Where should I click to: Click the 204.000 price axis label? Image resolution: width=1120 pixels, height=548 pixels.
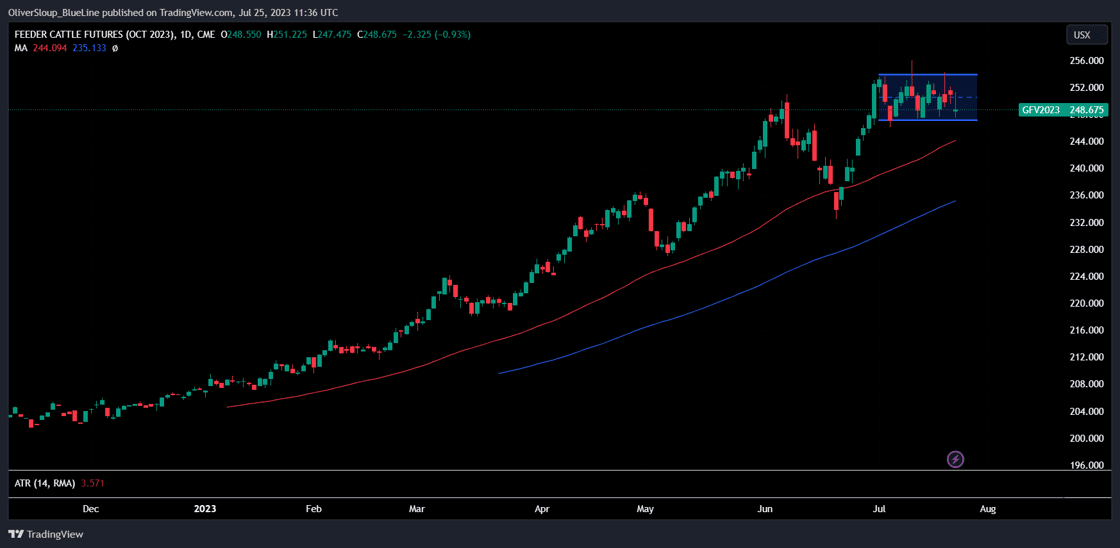tap(1088, 412)
